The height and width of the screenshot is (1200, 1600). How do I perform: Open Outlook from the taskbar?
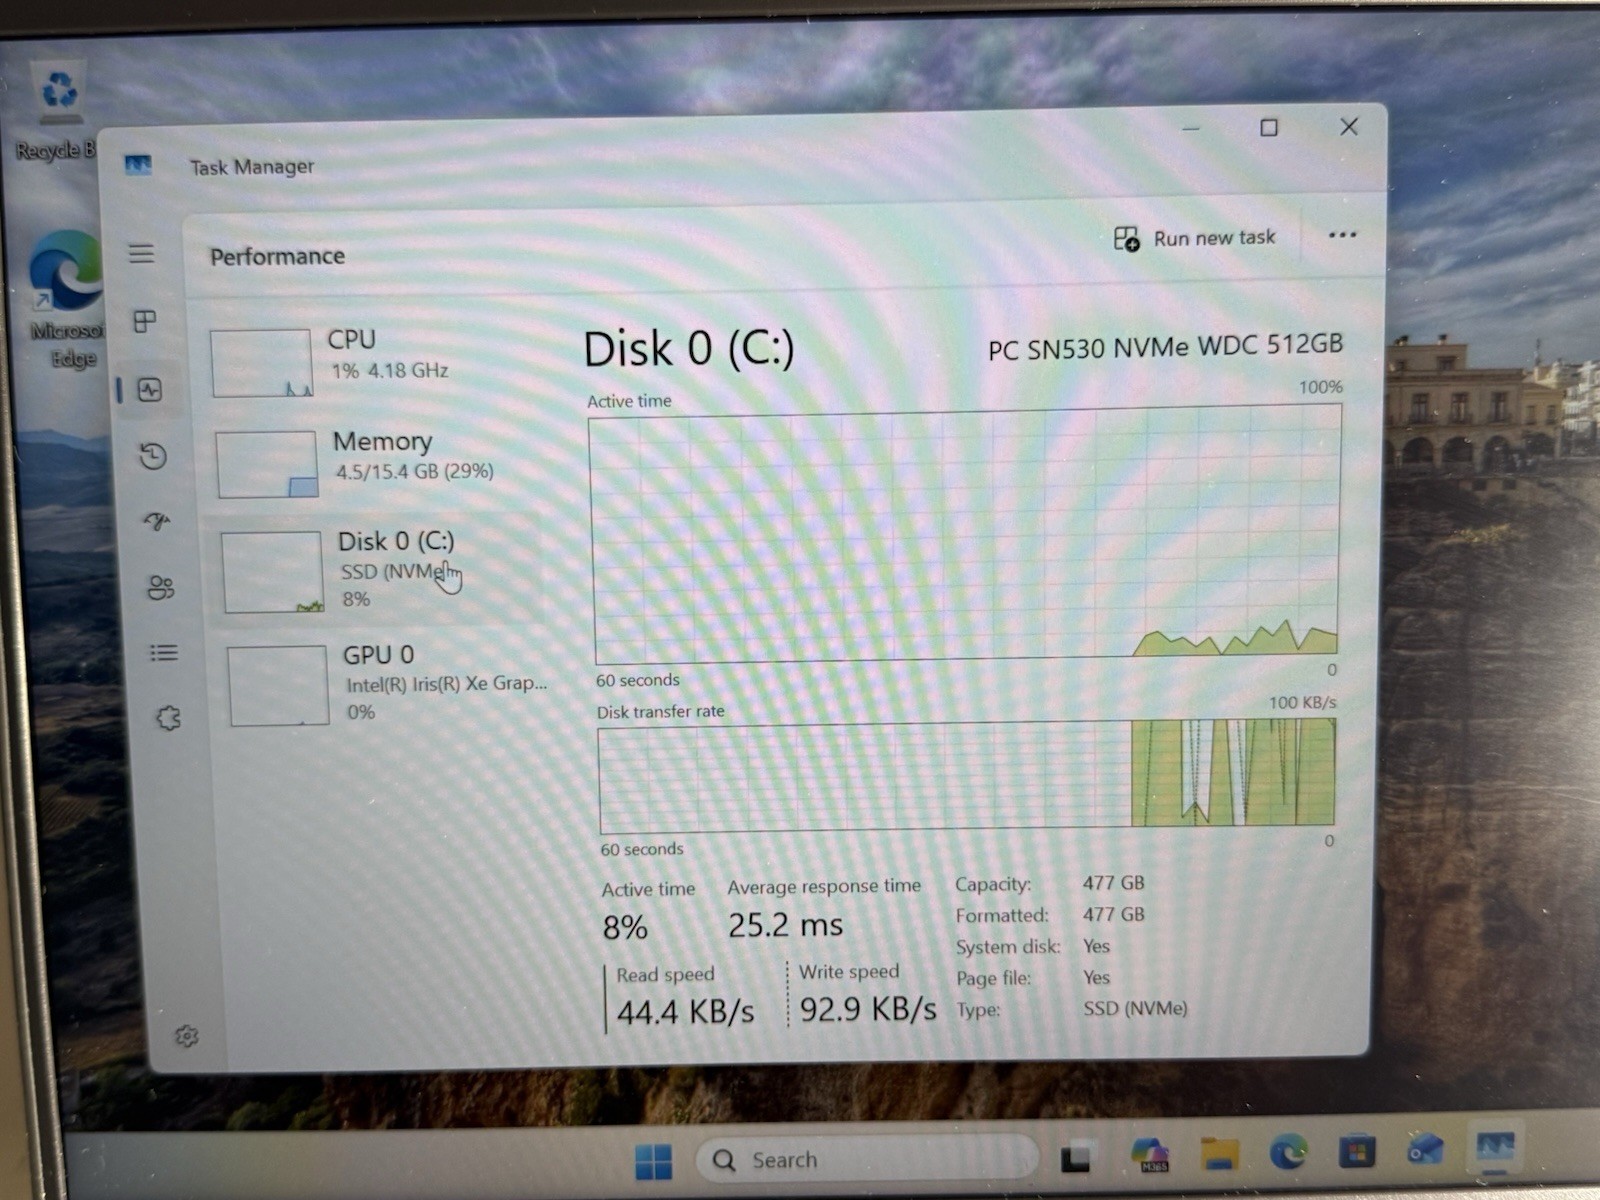(1425, 1150)
